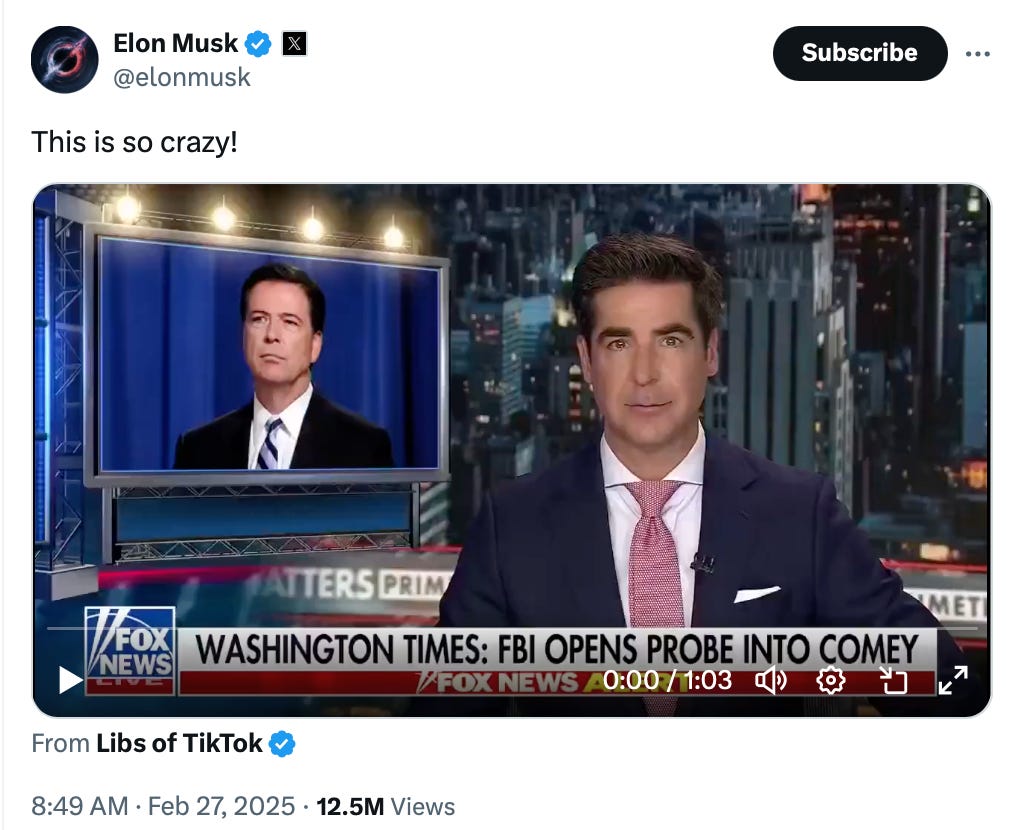
Task: Open the three-dot more options menu
Action: [x=978, y=54]
